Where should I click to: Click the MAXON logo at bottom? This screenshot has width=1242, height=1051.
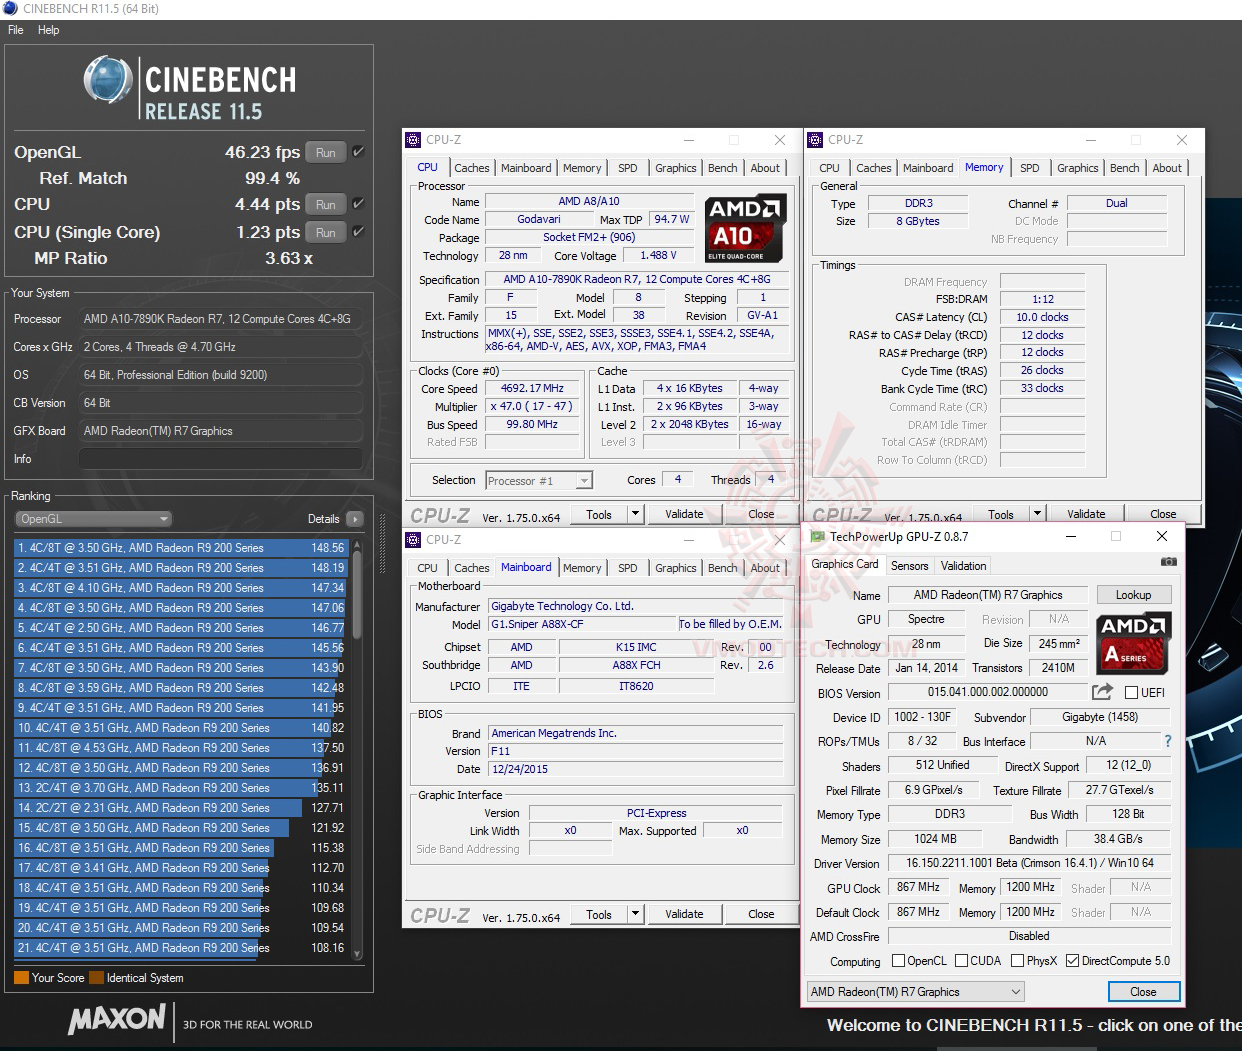click(x=116, y=1020)
